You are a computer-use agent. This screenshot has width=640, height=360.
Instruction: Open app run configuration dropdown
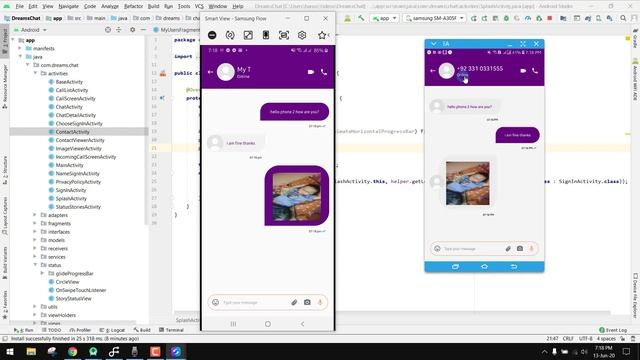point(384,18)
